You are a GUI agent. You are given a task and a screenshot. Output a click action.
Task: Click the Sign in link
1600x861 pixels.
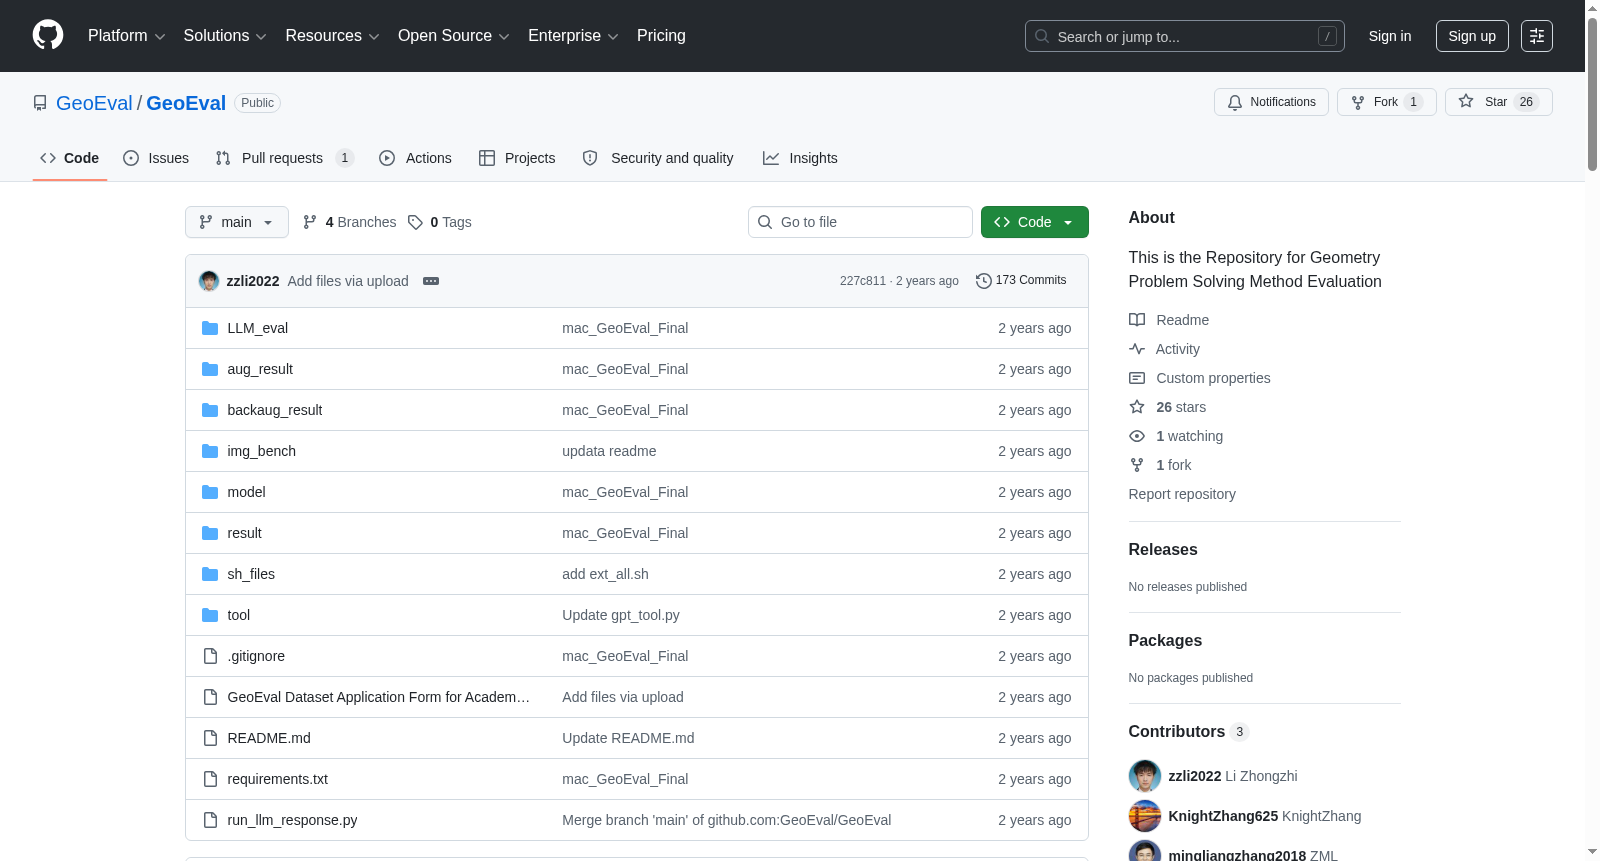(1390, 36)
